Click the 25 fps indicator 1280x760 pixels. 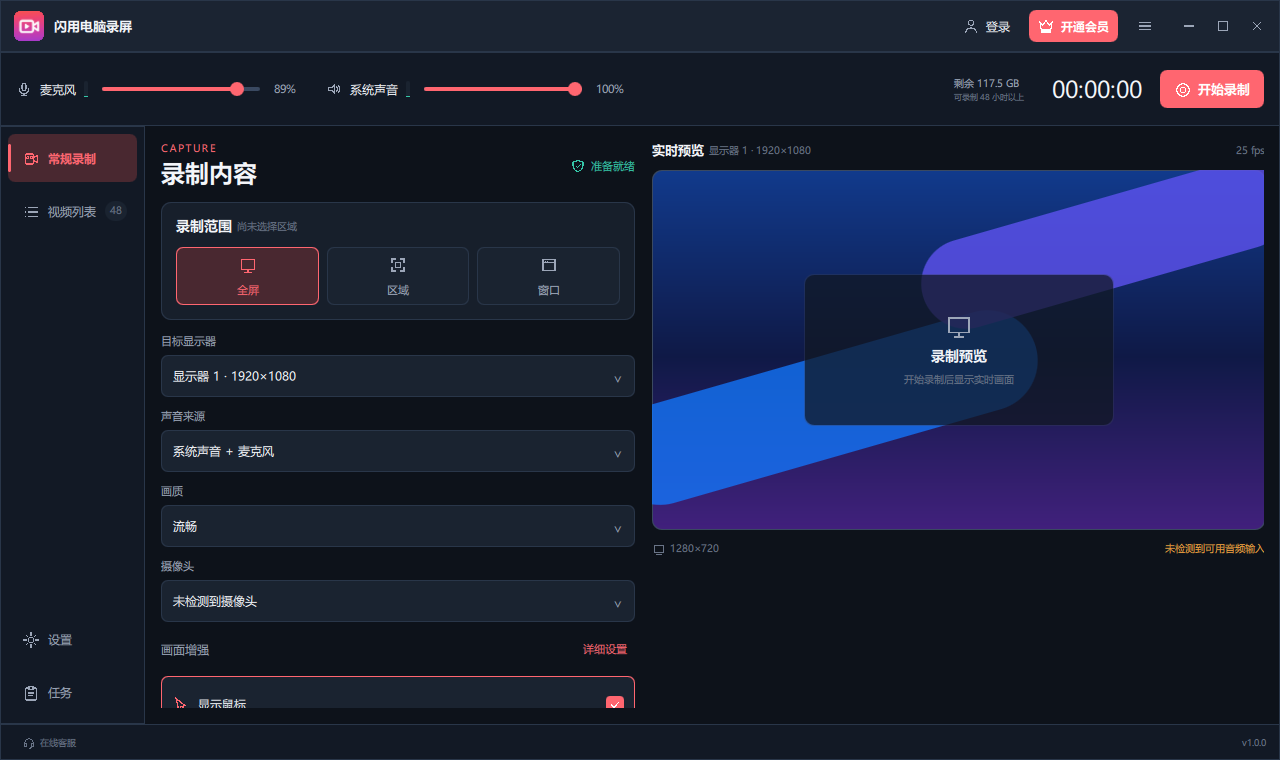point(1250,151)
